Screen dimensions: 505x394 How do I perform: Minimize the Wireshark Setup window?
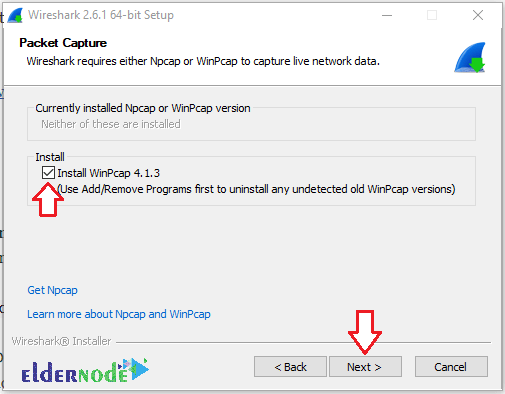tap(387, 15)
